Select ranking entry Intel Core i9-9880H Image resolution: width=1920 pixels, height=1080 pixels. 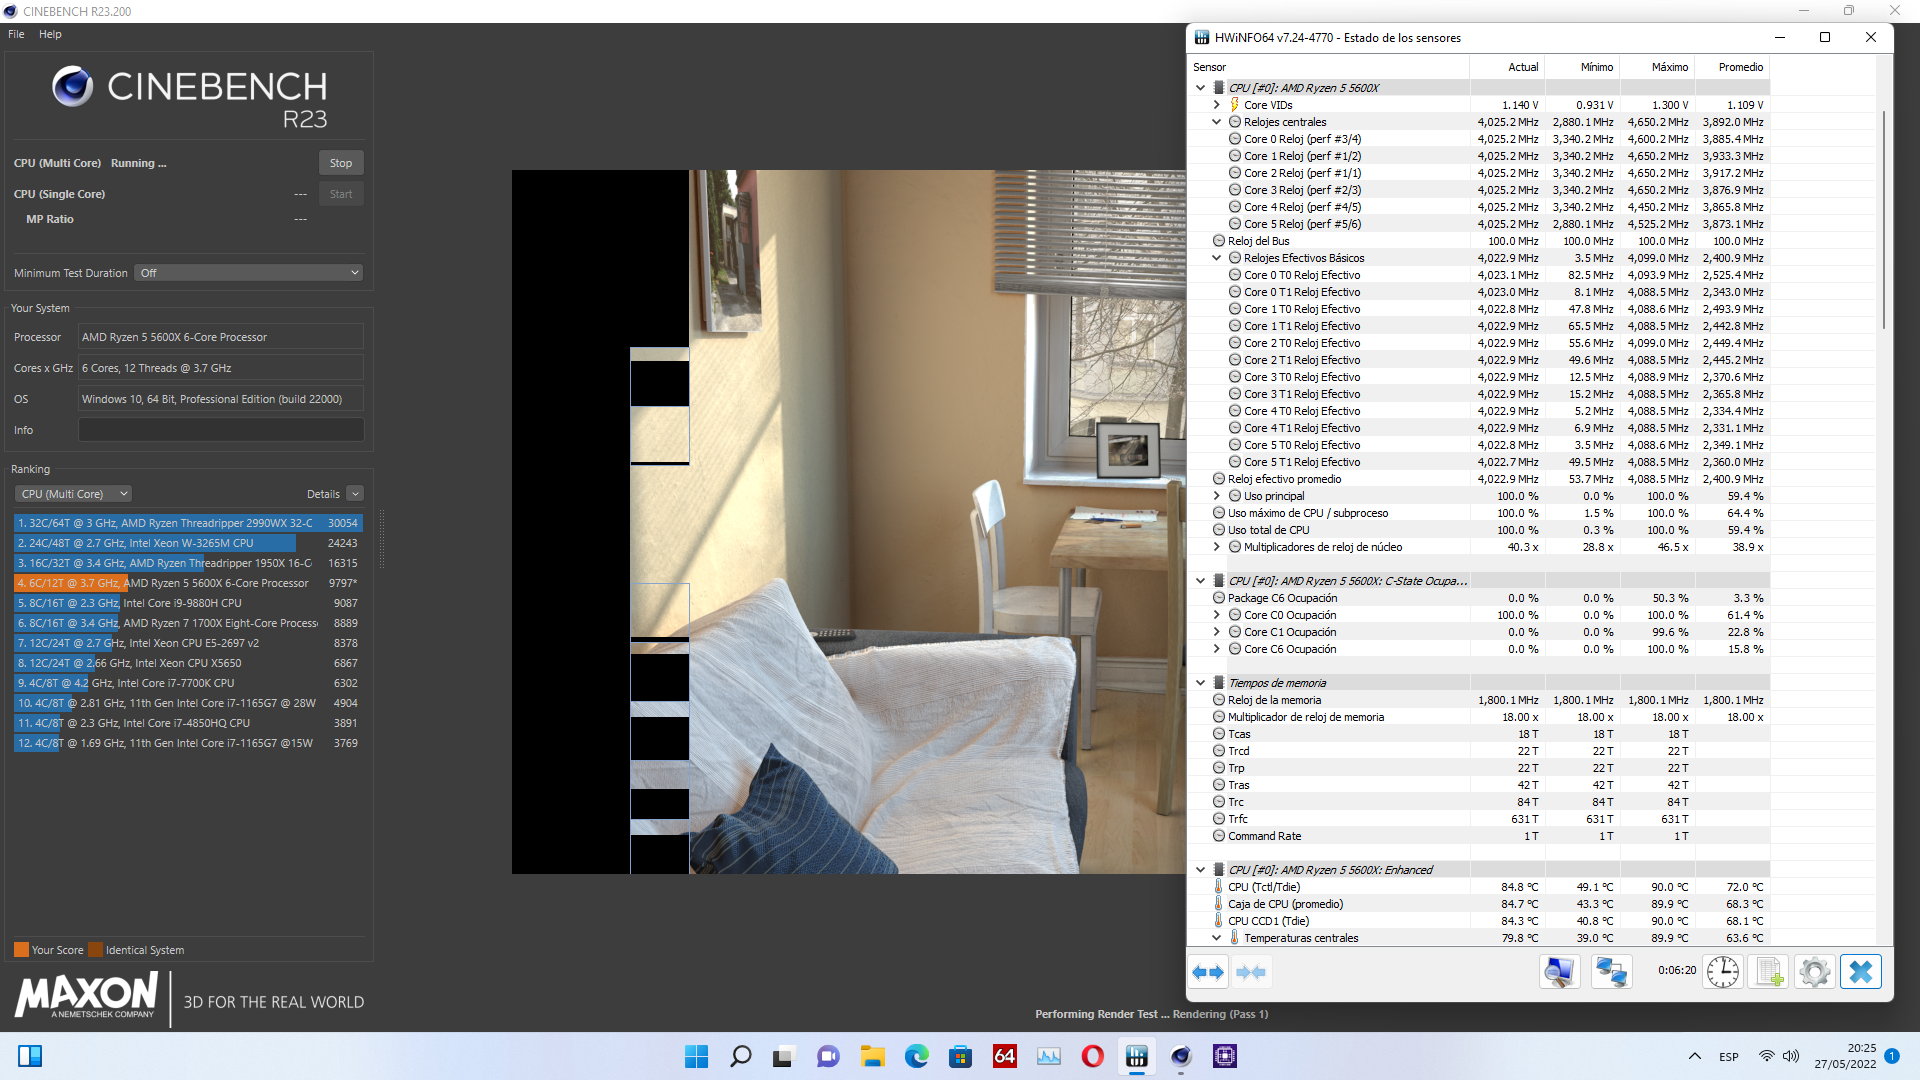(188, 603)
